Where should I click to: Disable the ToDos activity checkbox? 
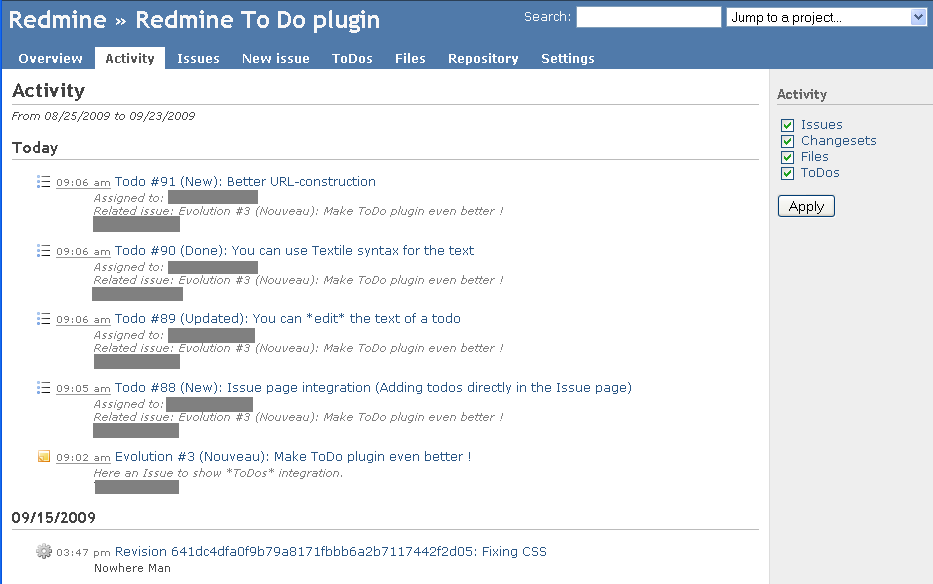pyautogui.click(x=787, y=173)
